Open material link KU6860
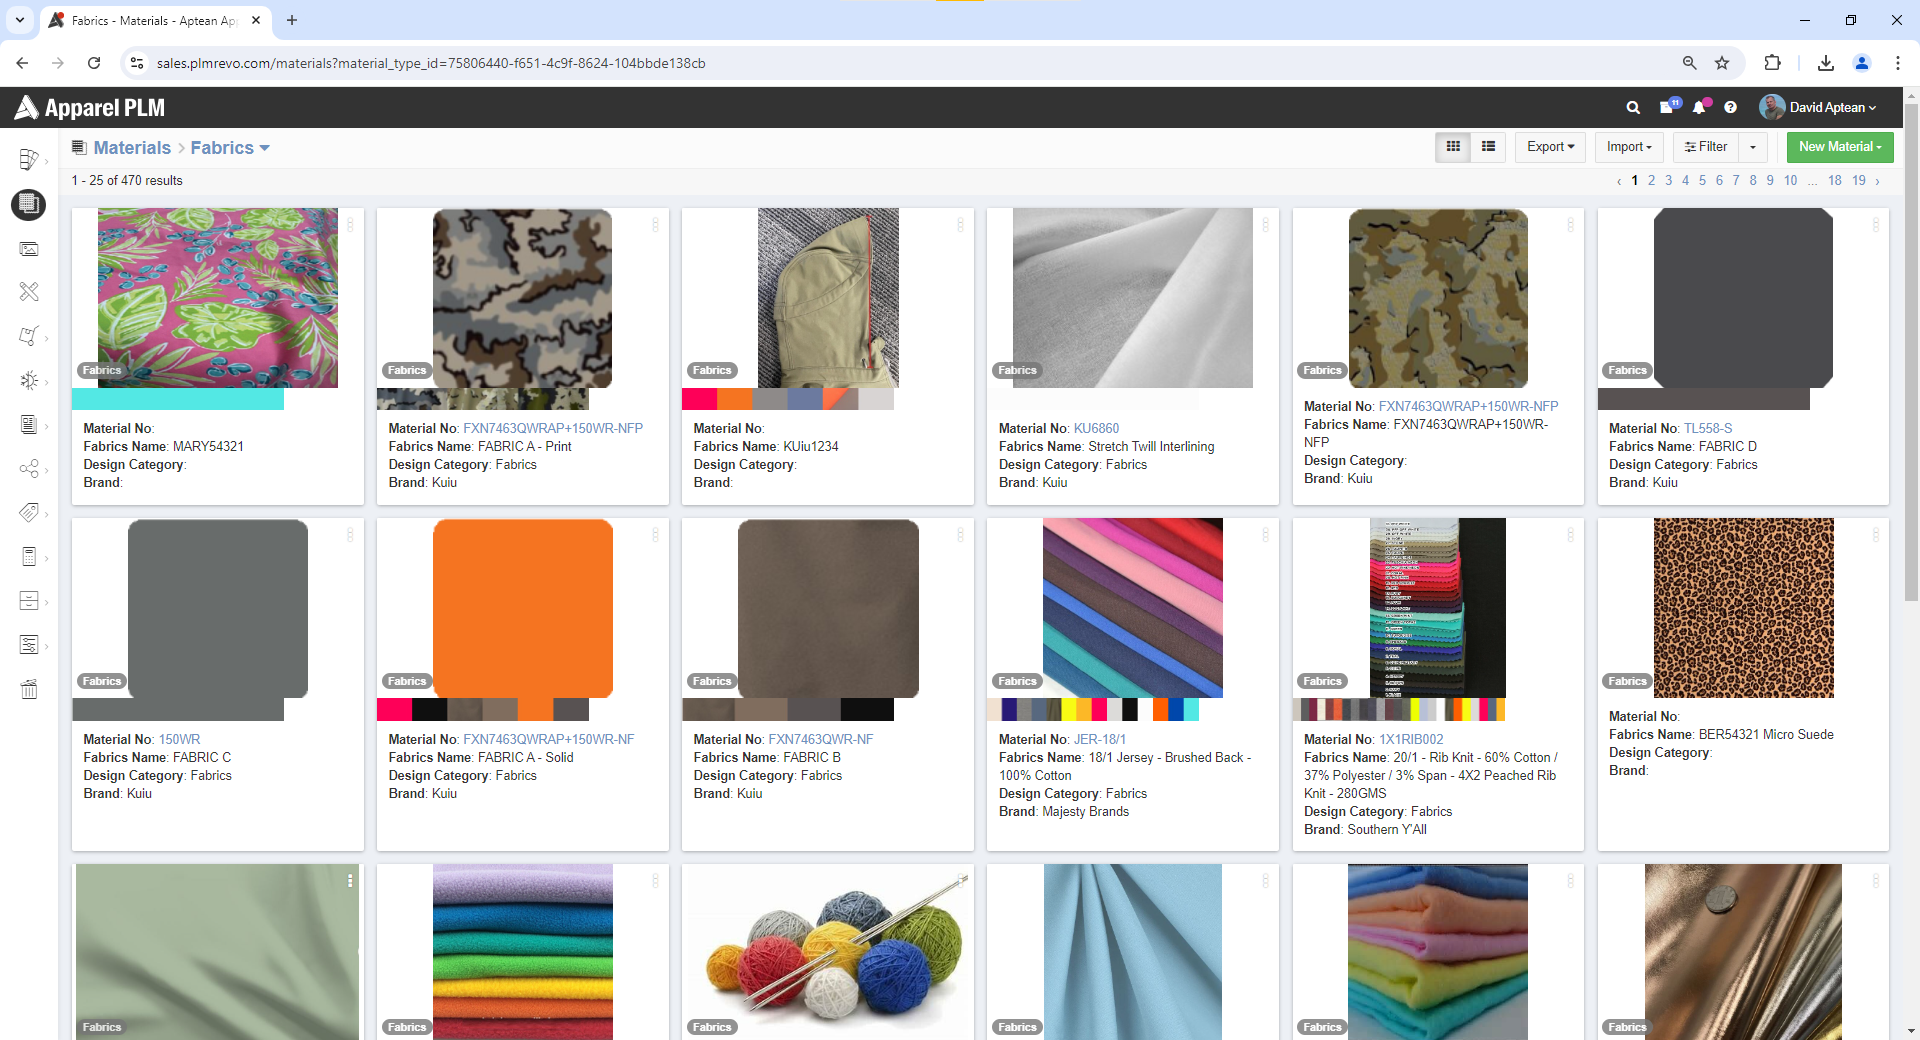 click(1096, 429)
